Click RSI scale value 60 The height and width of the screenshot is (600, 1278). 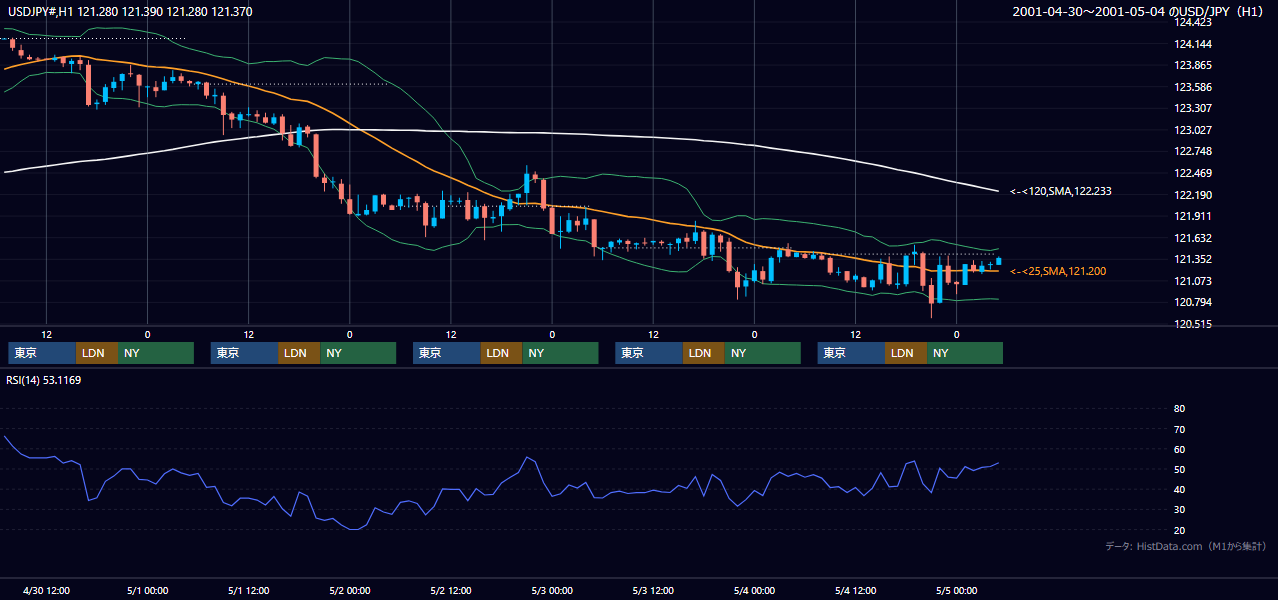tap(1179, 449)
